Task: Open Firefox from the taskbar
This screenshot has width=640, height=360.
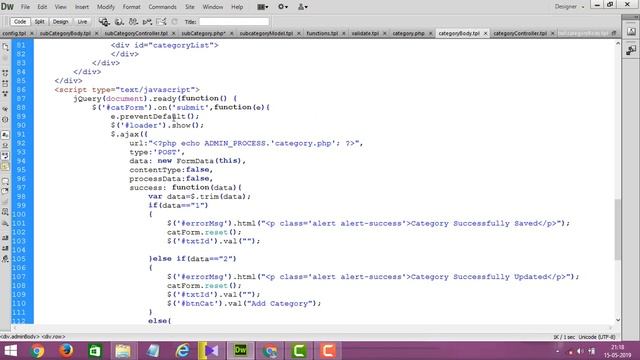Action: pos(66,351)
